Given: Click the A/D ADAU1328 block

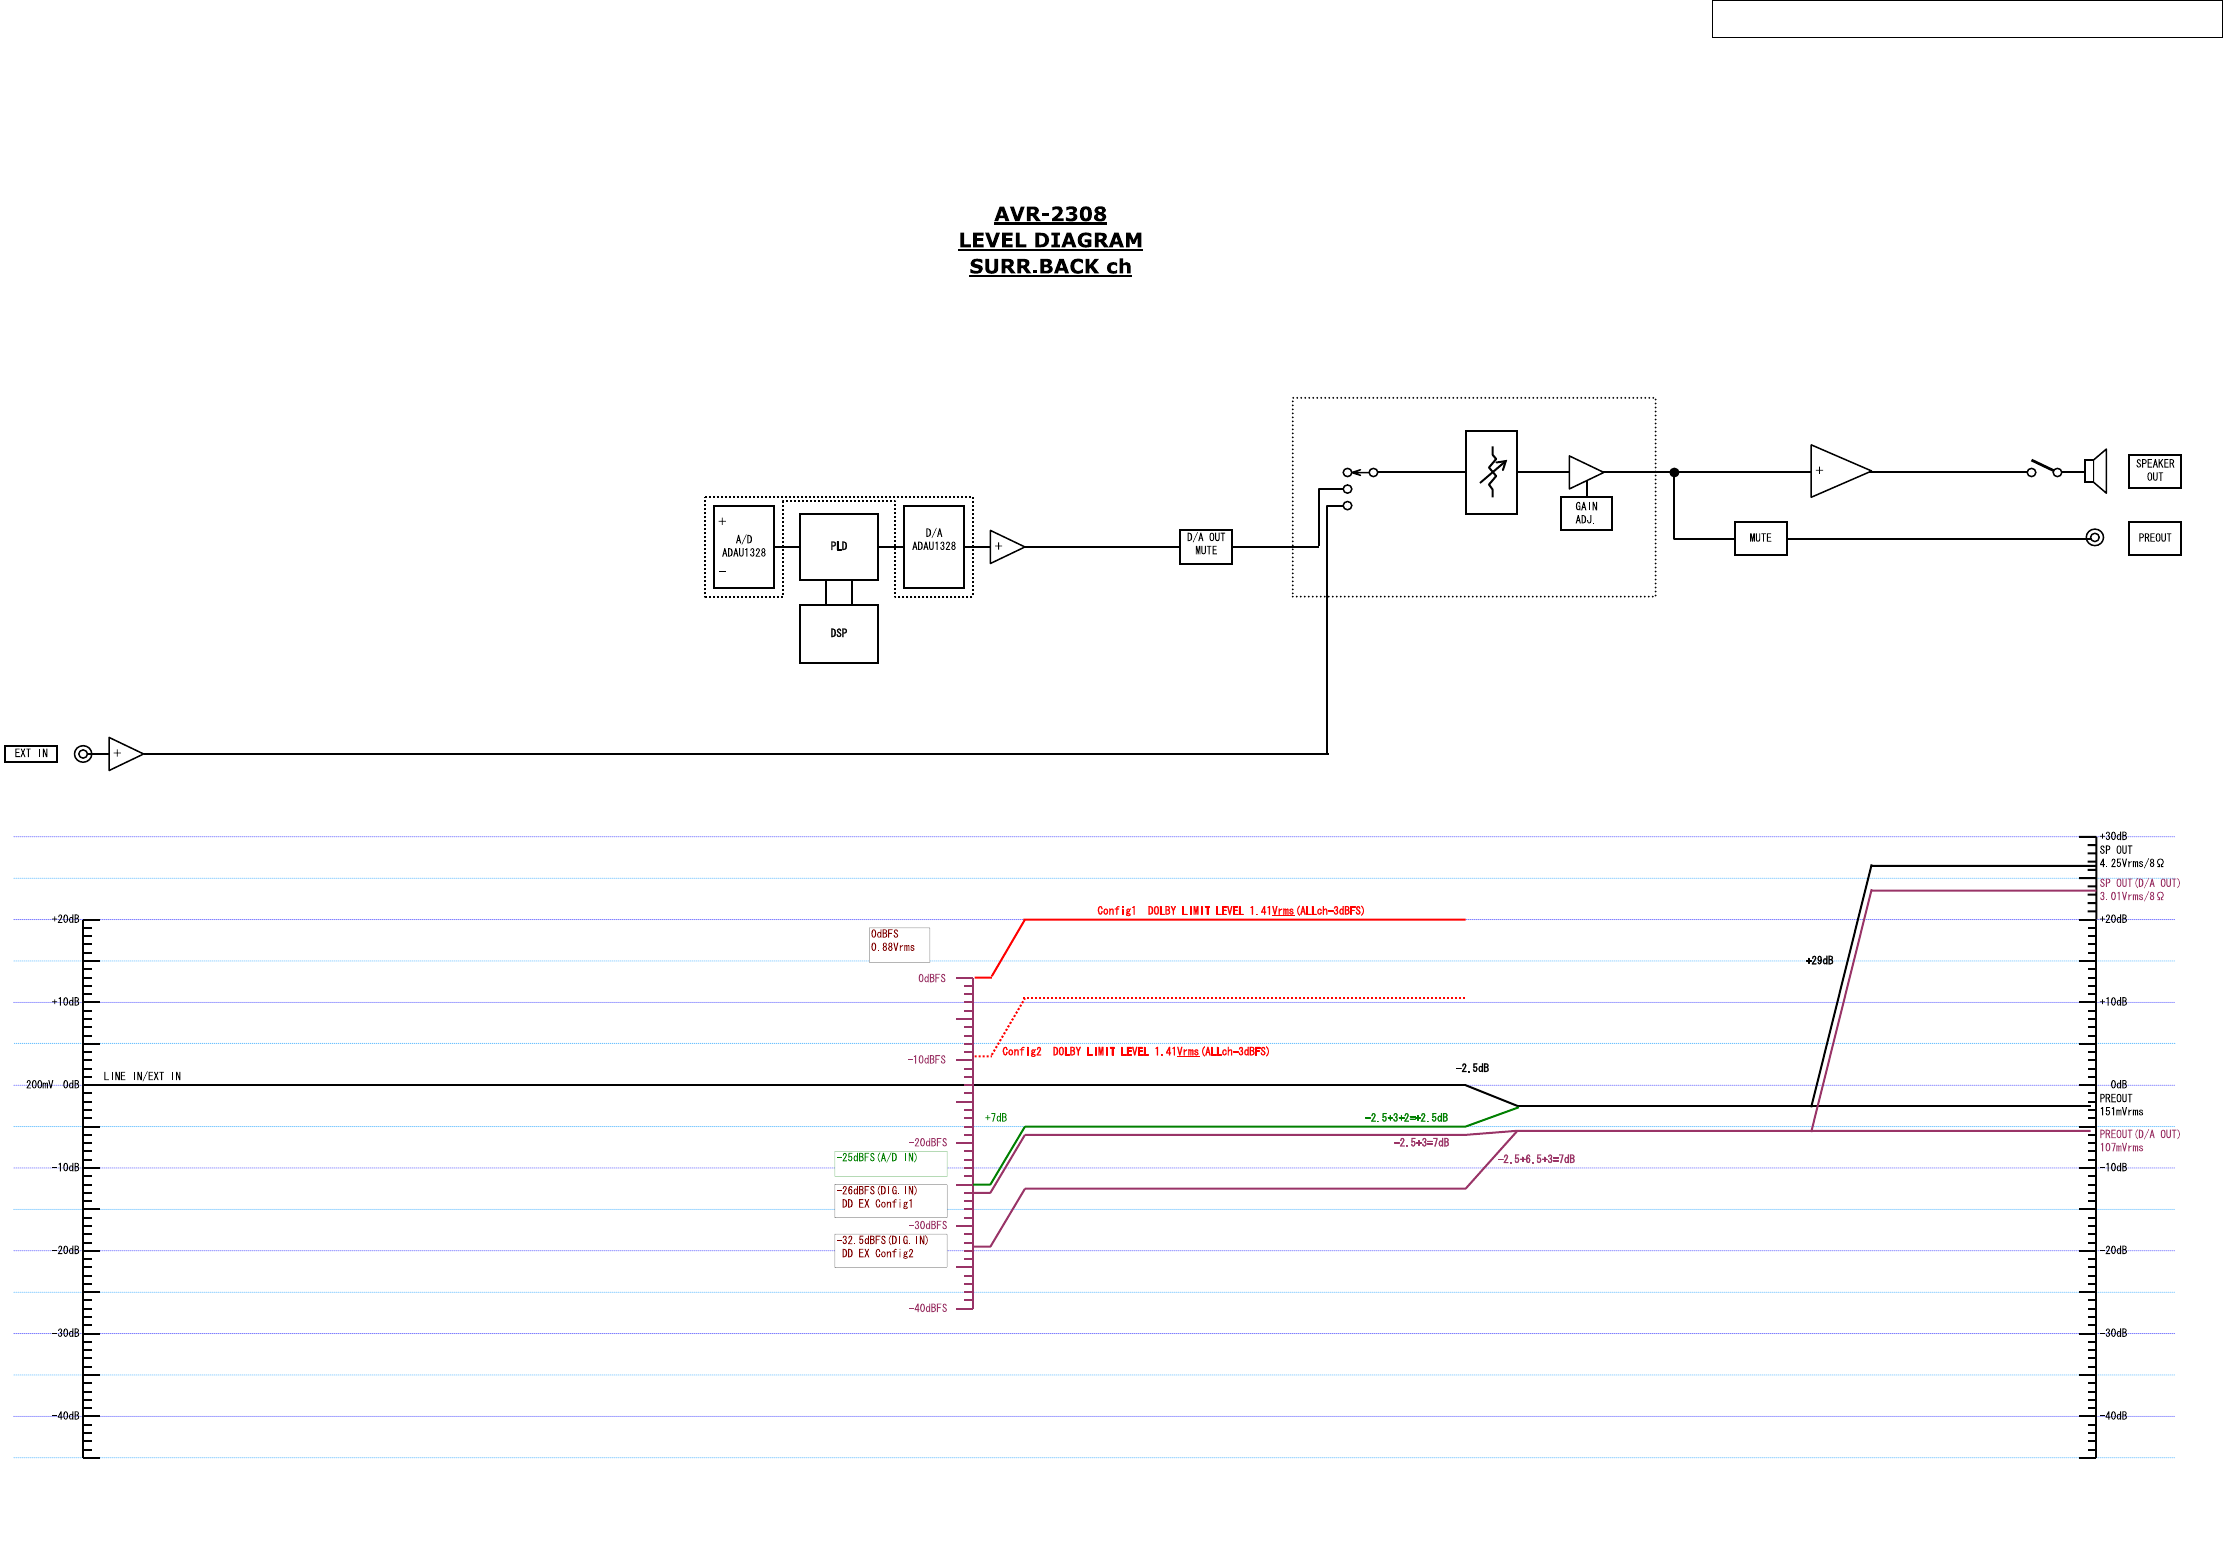Looking at the screenshot, I should point(743,546).
